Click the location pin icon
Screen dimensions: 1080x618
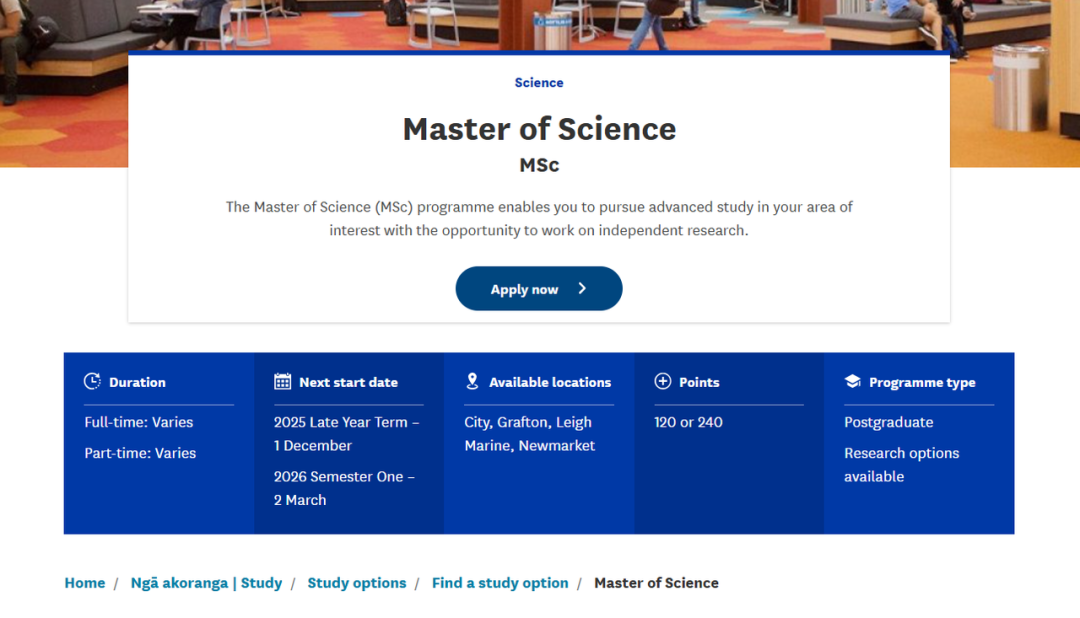click(x=473, y=382)
